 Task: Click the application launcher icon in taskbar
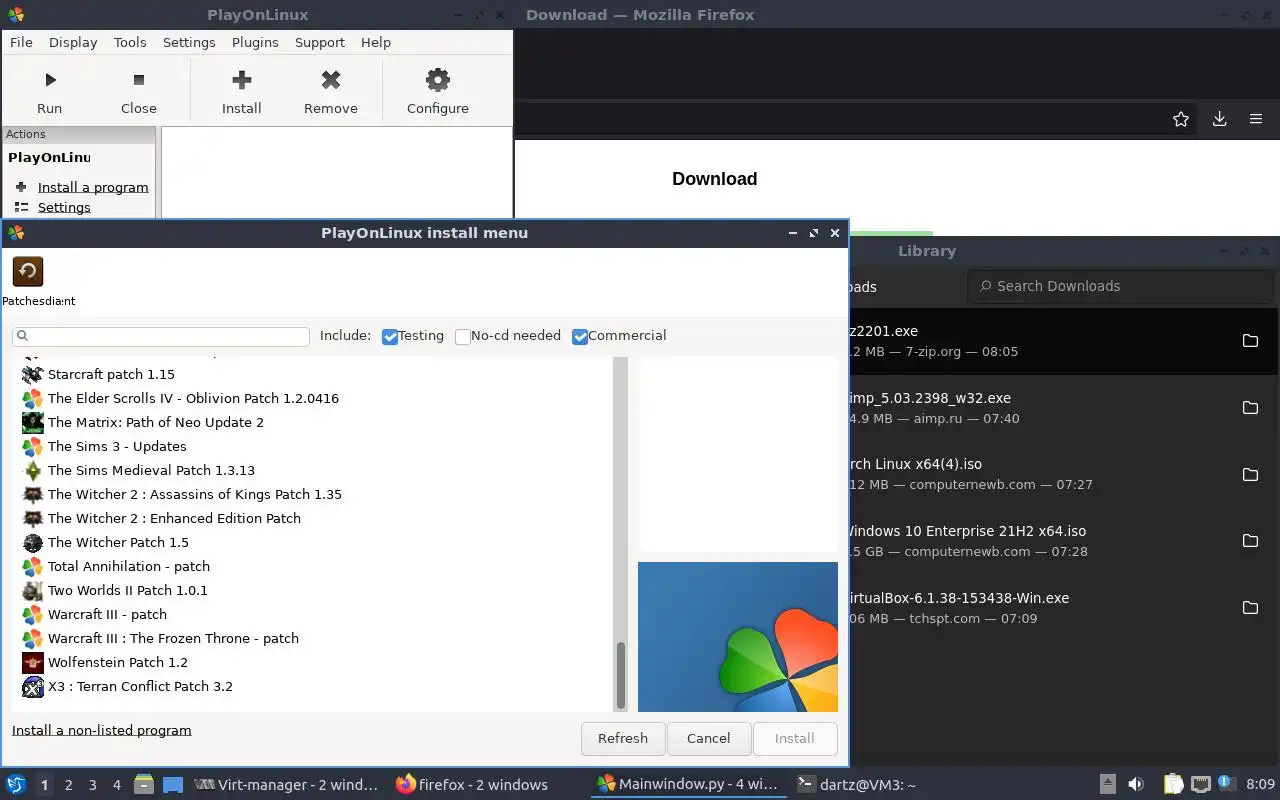pyautogui.click(x=15, y=785)
